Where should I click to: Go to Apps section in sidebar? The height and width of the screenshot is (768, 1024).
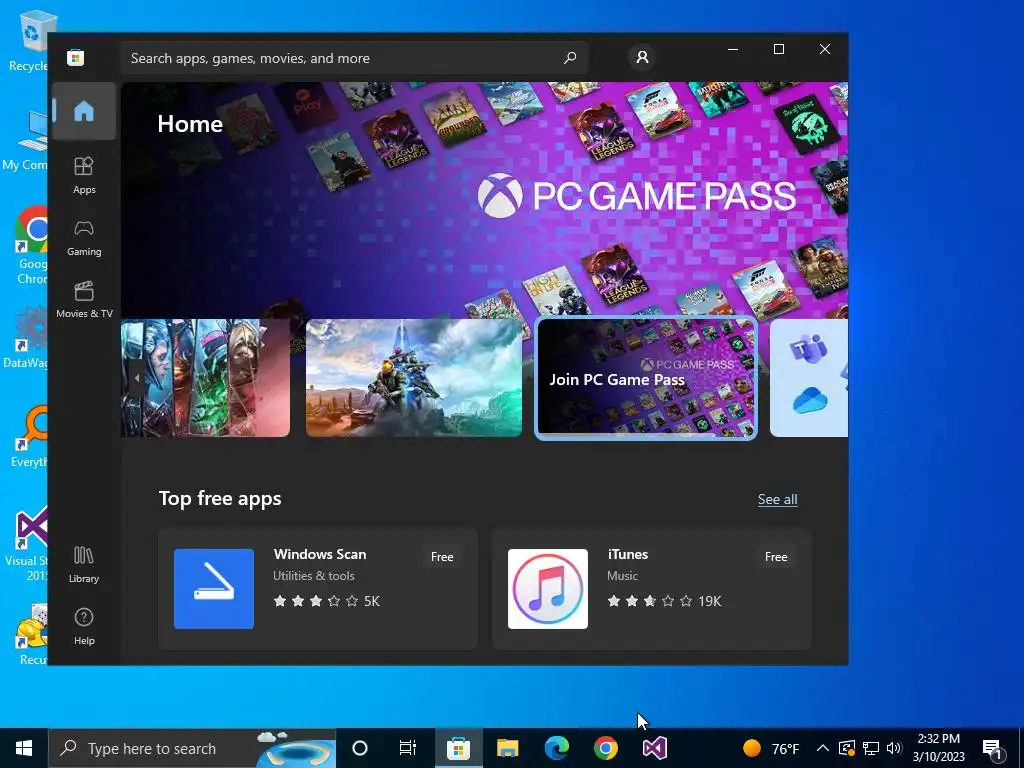point(84,175)
